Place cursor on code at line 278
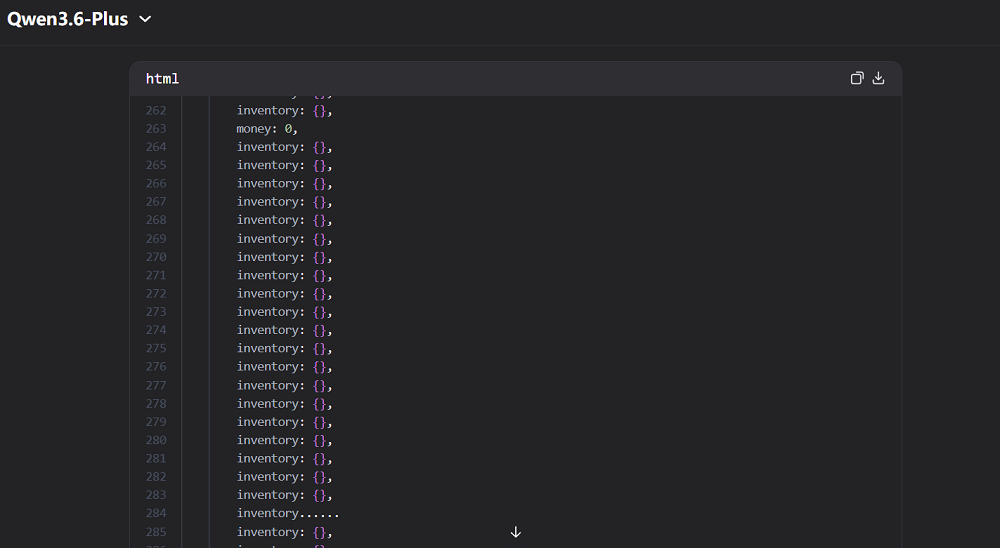 284,404
